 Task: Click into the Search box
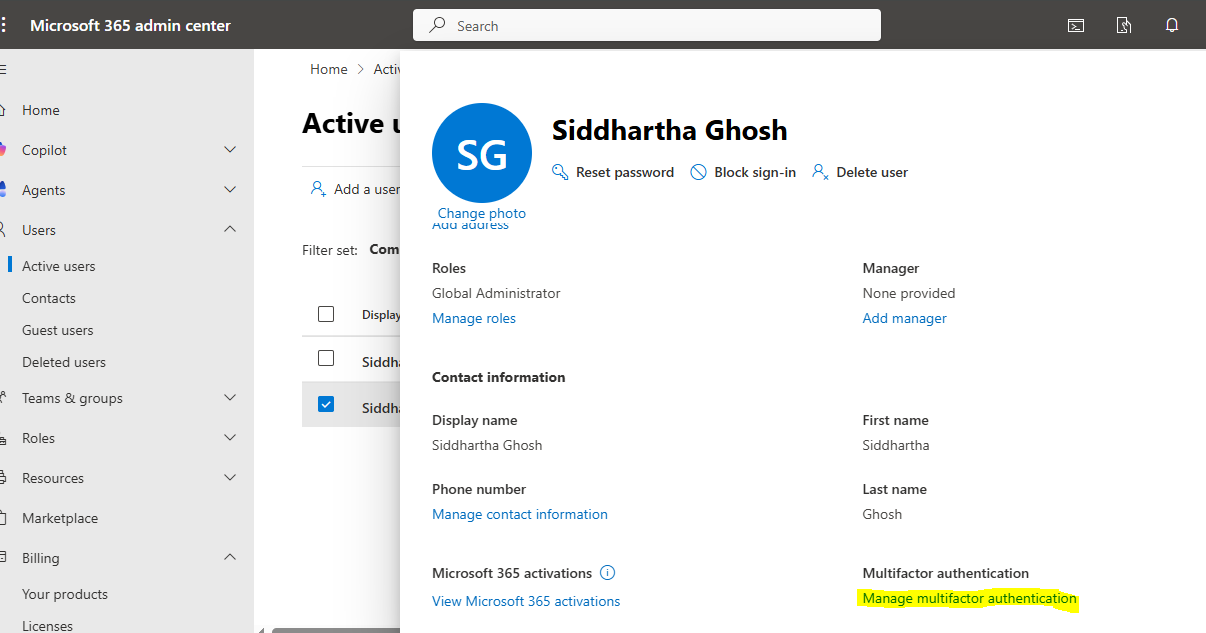646,26
